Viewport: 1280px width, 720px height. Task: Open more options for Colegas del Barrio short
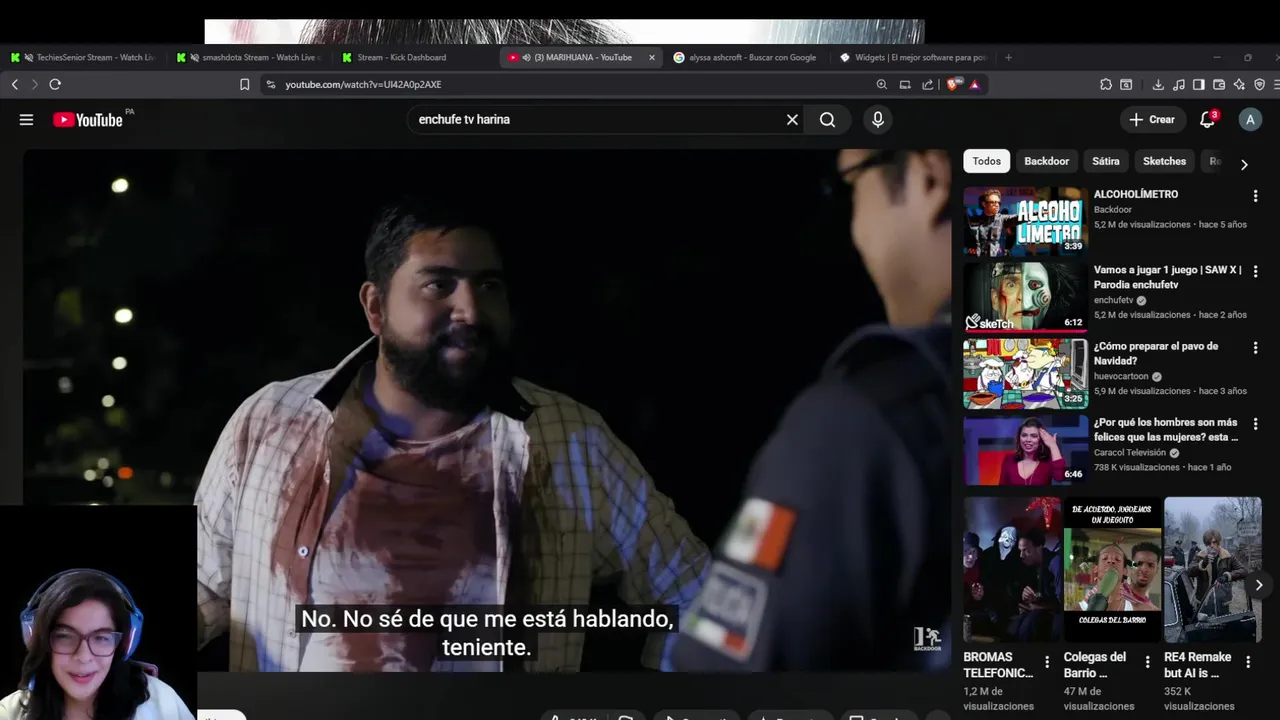point(1147,662)
